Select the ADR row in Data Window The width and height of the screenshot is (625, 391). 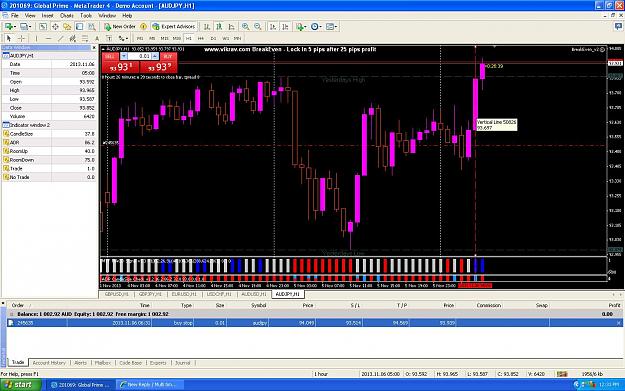pos(49,142)
